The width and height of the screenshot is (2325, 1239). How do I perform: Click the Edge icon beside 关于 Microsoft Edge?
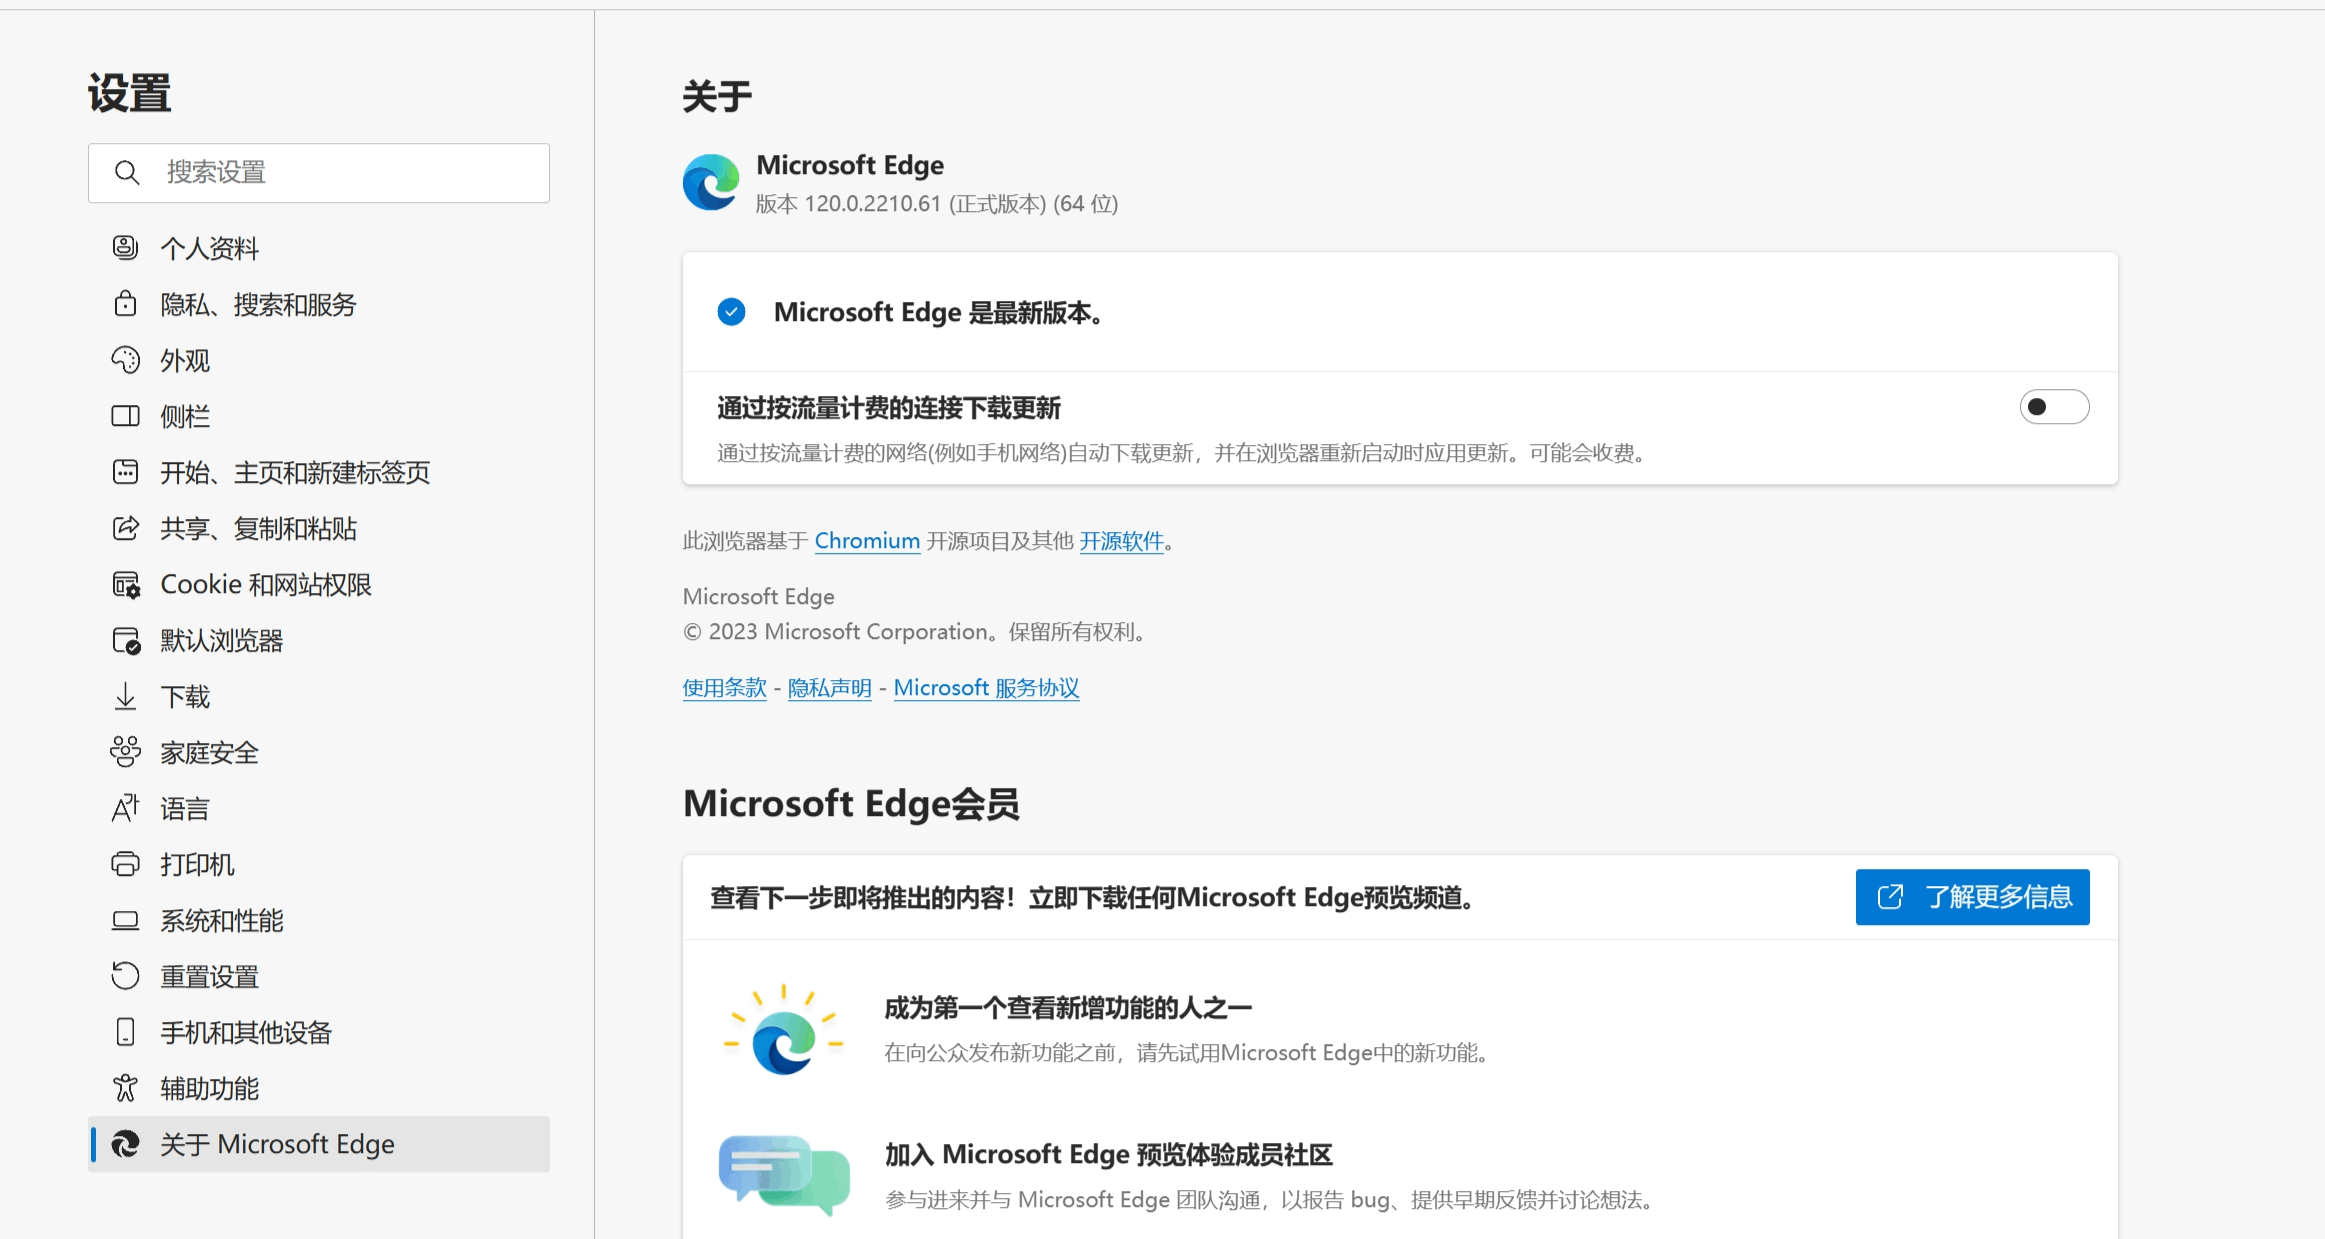pyautogui.click(x=125, y=1144)
